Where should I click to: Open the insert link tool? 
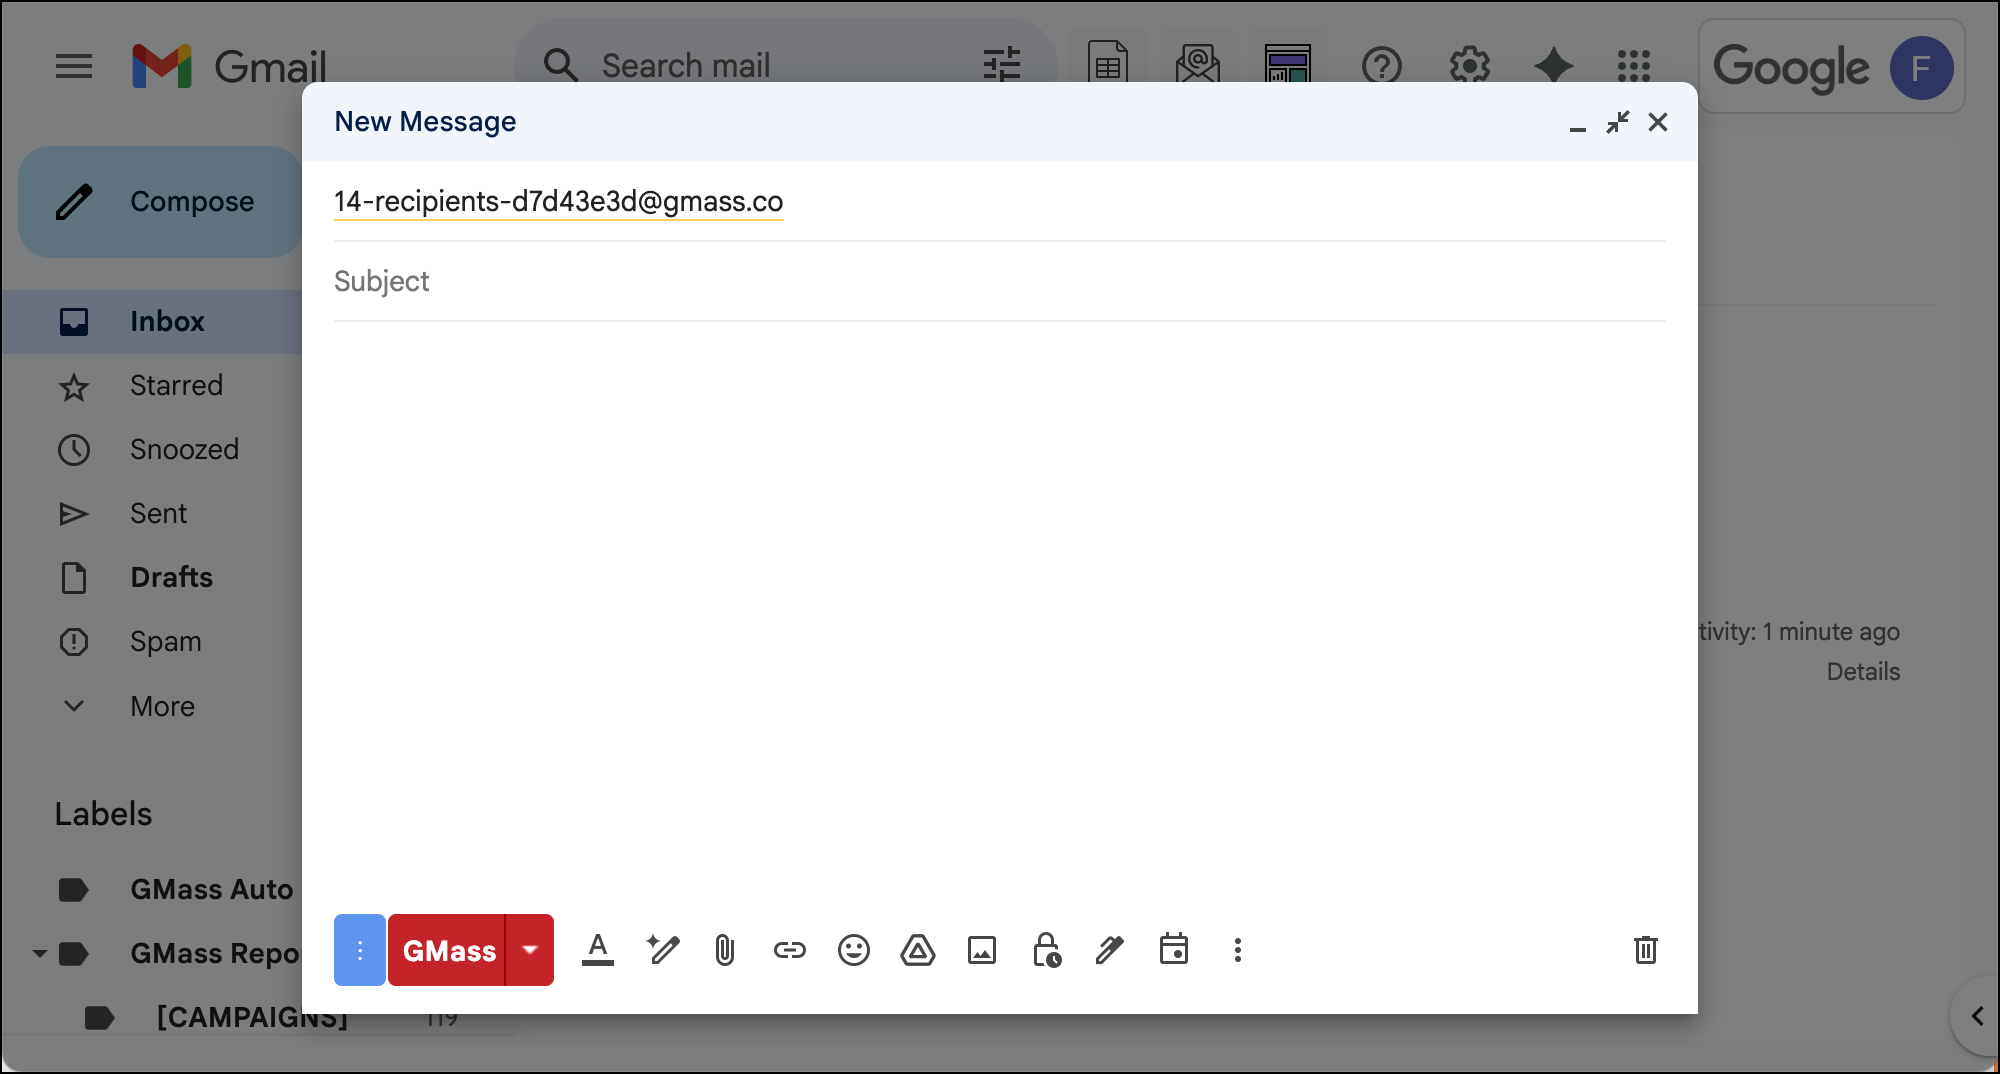pyautogui.click(x=789, y=950)
